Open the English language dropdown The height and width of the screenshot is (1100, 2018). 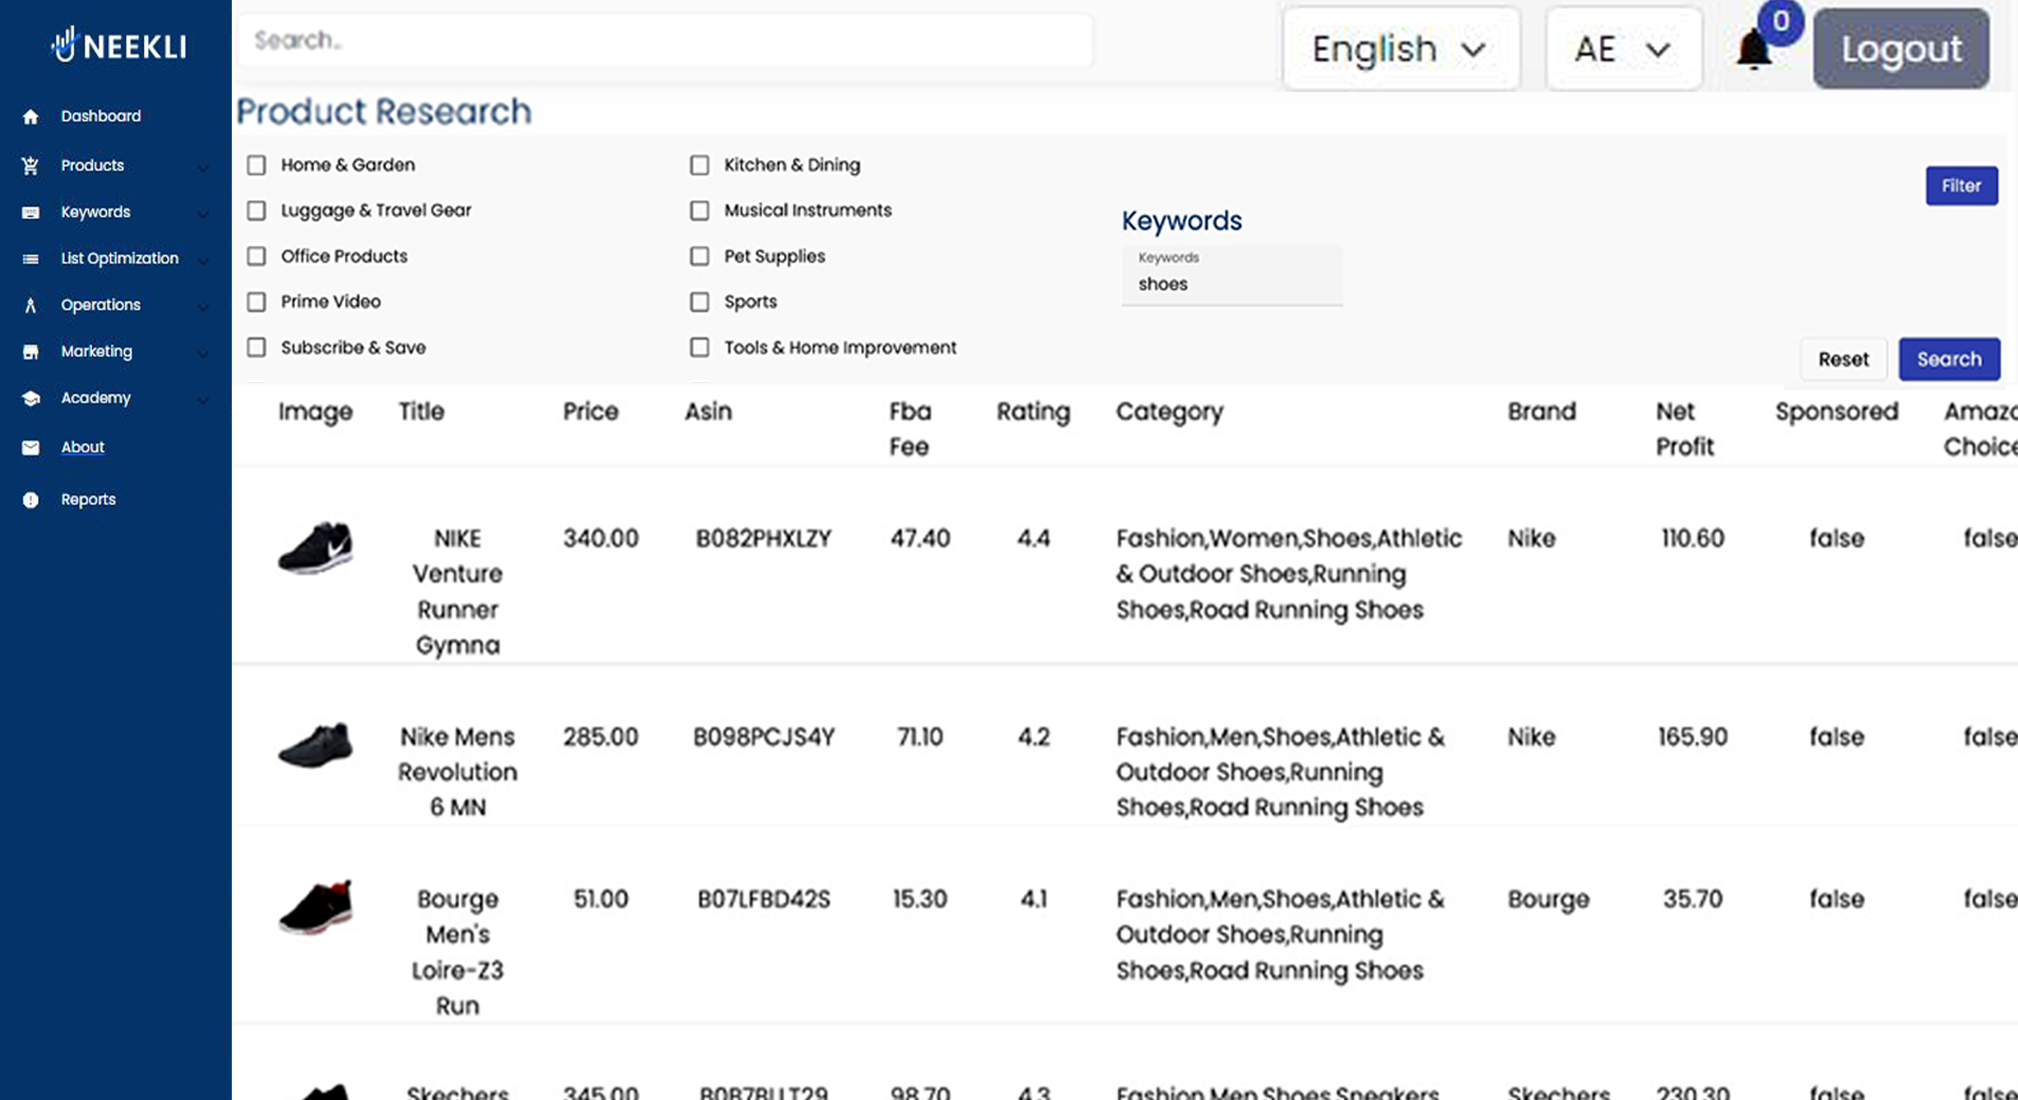[x=1401, y=49]
